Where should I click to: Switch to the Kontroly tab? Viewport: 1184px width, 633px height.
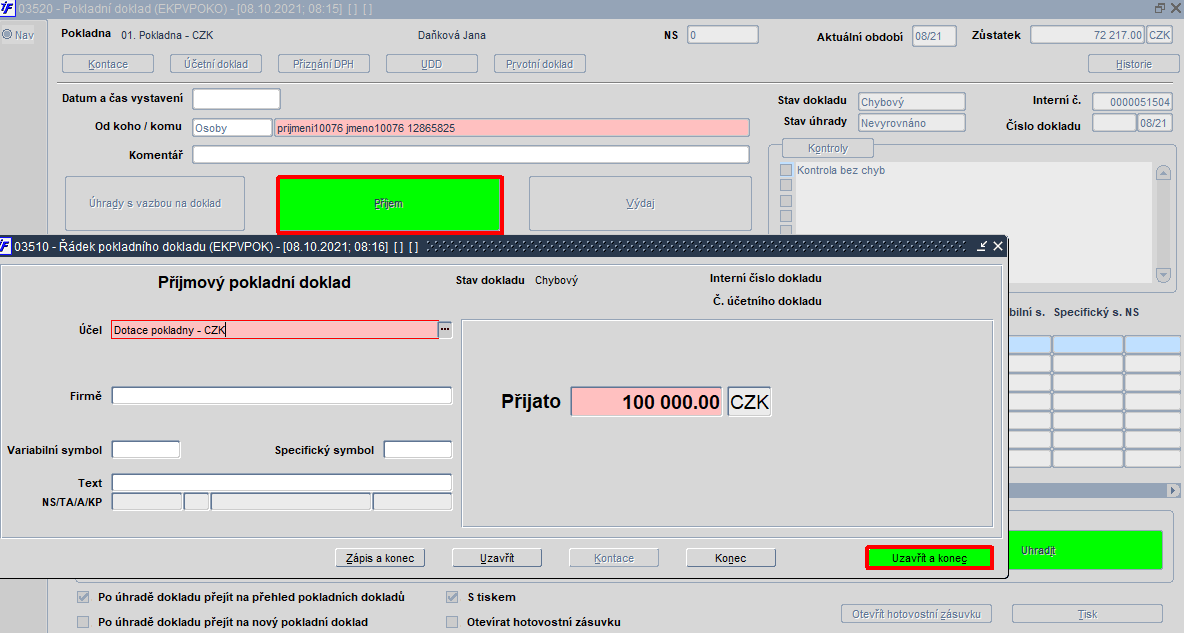point(828,148)
